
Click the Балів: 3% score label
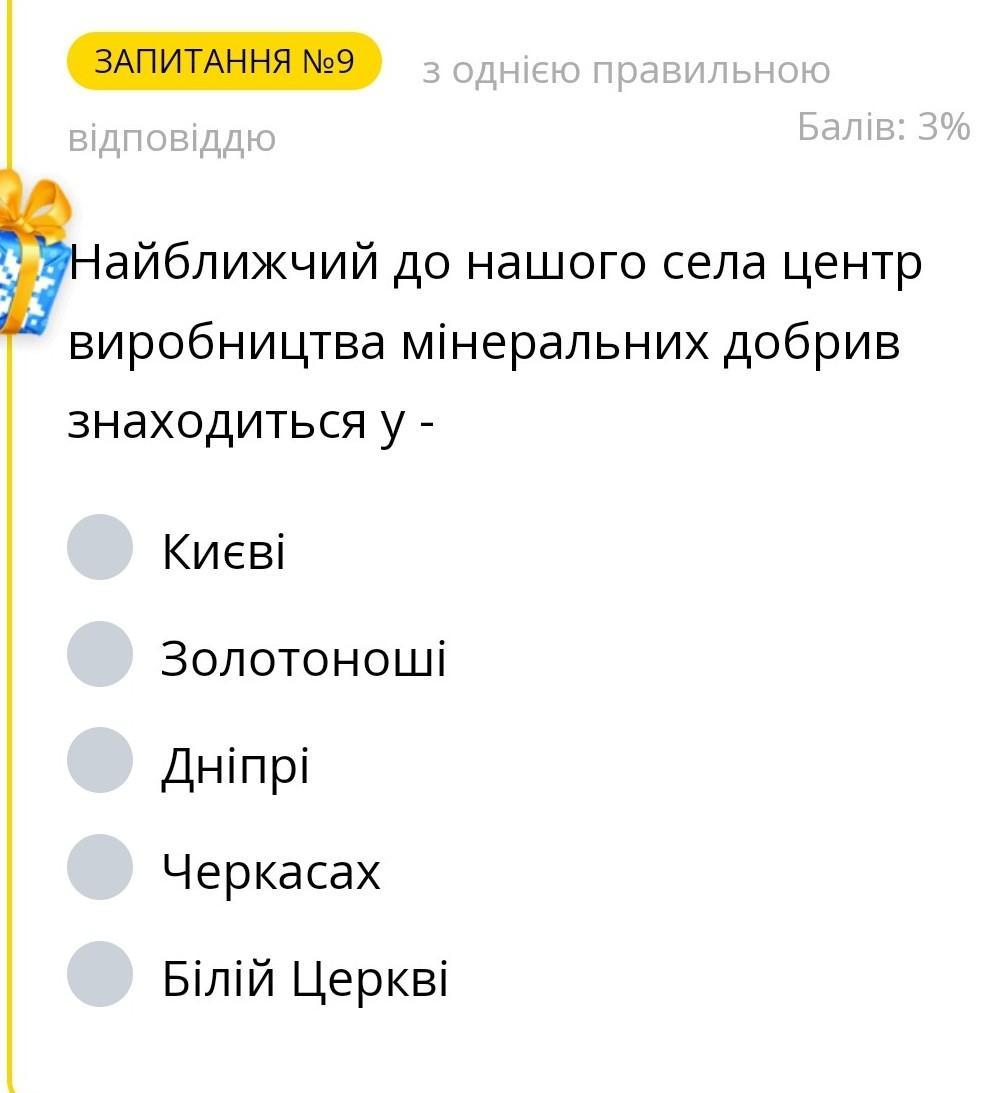(883, 127)
